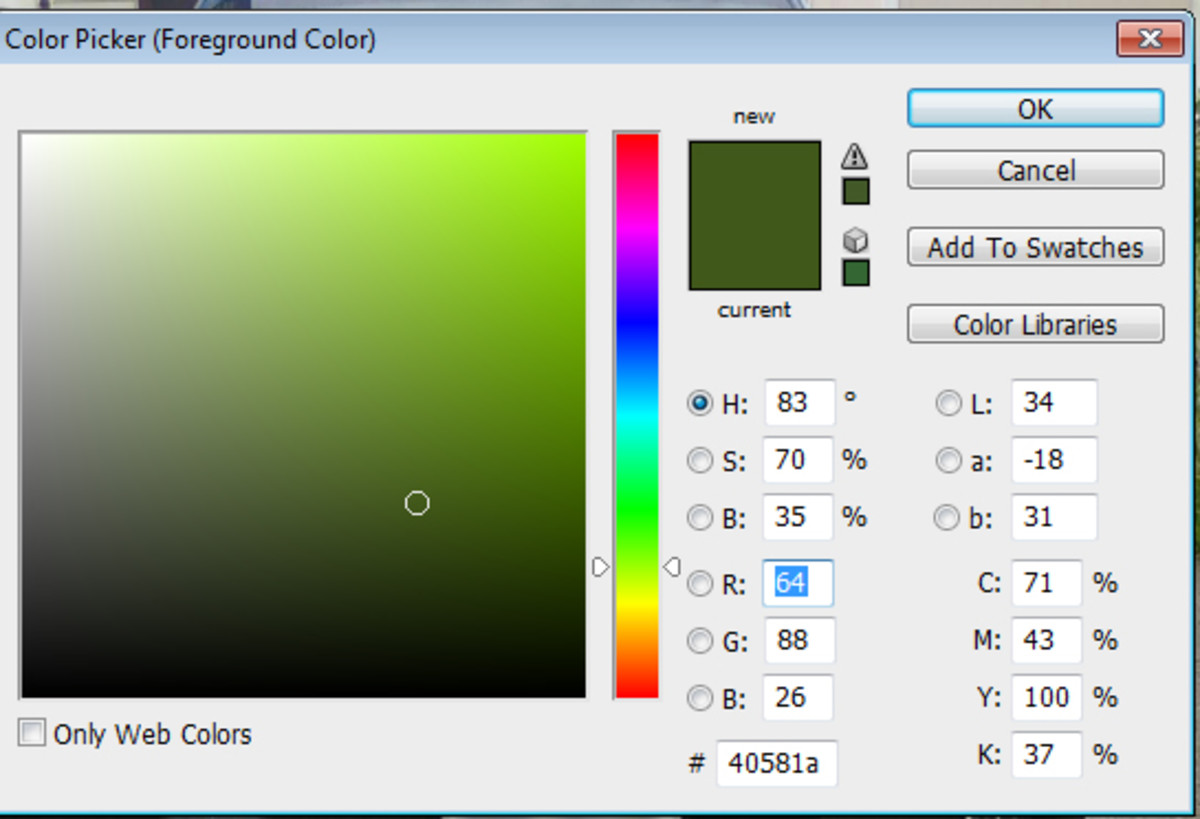Cancel the color picker dialog

(1034, 169)
